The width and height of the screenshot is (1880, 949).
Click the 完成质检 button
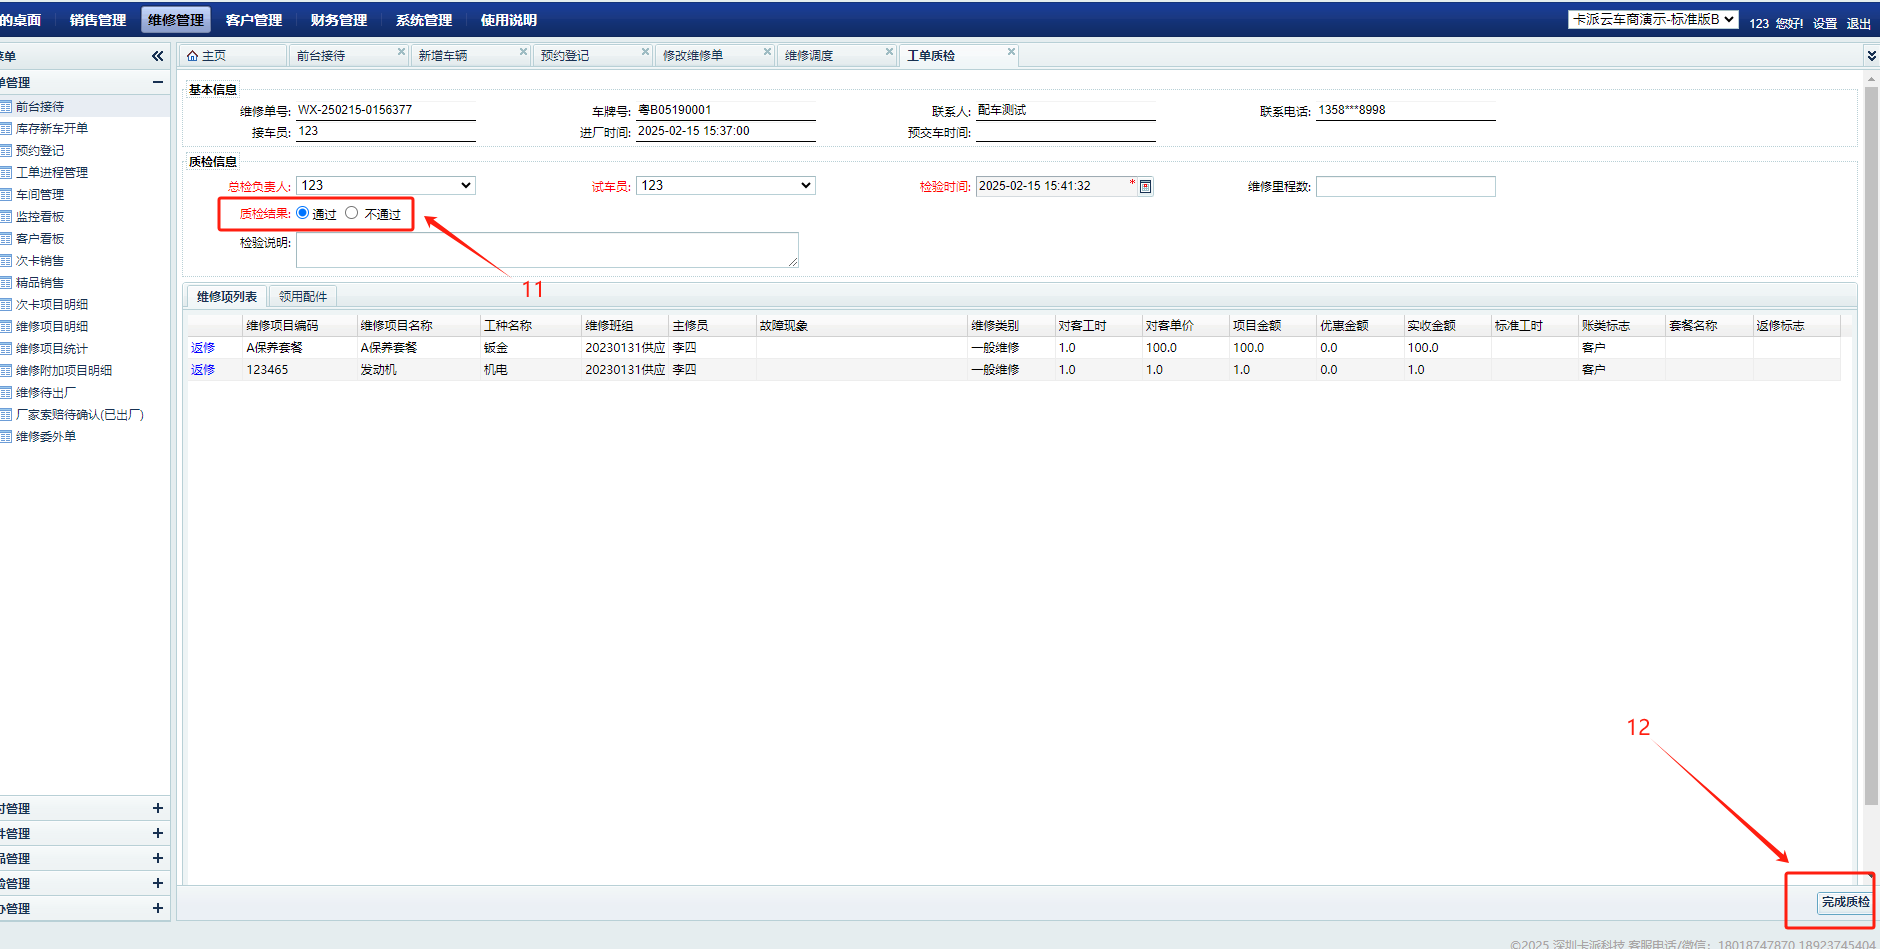(x=1844, y=902)
